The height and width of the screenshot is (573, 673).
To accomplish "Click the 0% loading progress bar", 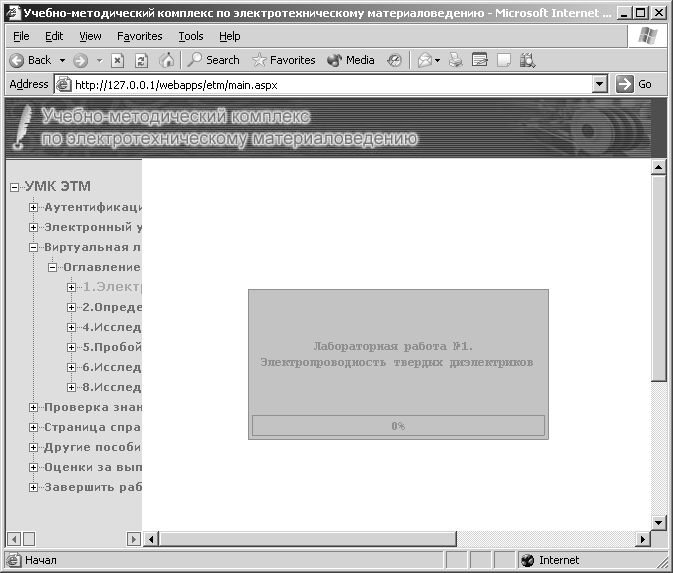I will [398, 426].
